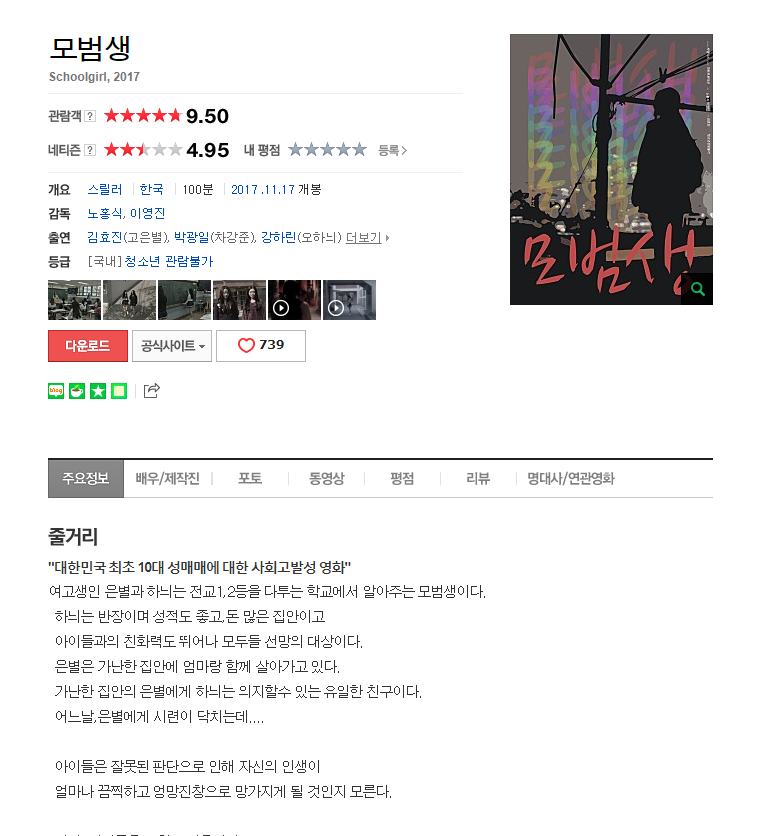Open director 노홍식 link
Image resolution: width=768 pixels, height=836 pixels.
click(x=106, y=213)
